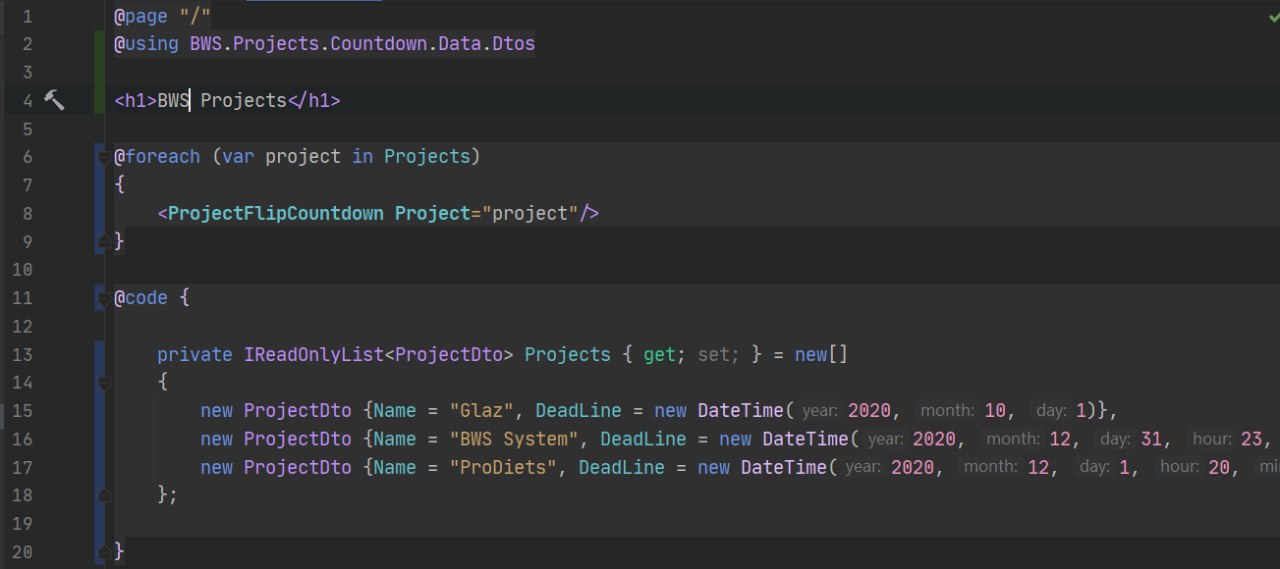Click the heading text "BWS Projects"
Screen dimensions: 1280x569
click(222, 100)
